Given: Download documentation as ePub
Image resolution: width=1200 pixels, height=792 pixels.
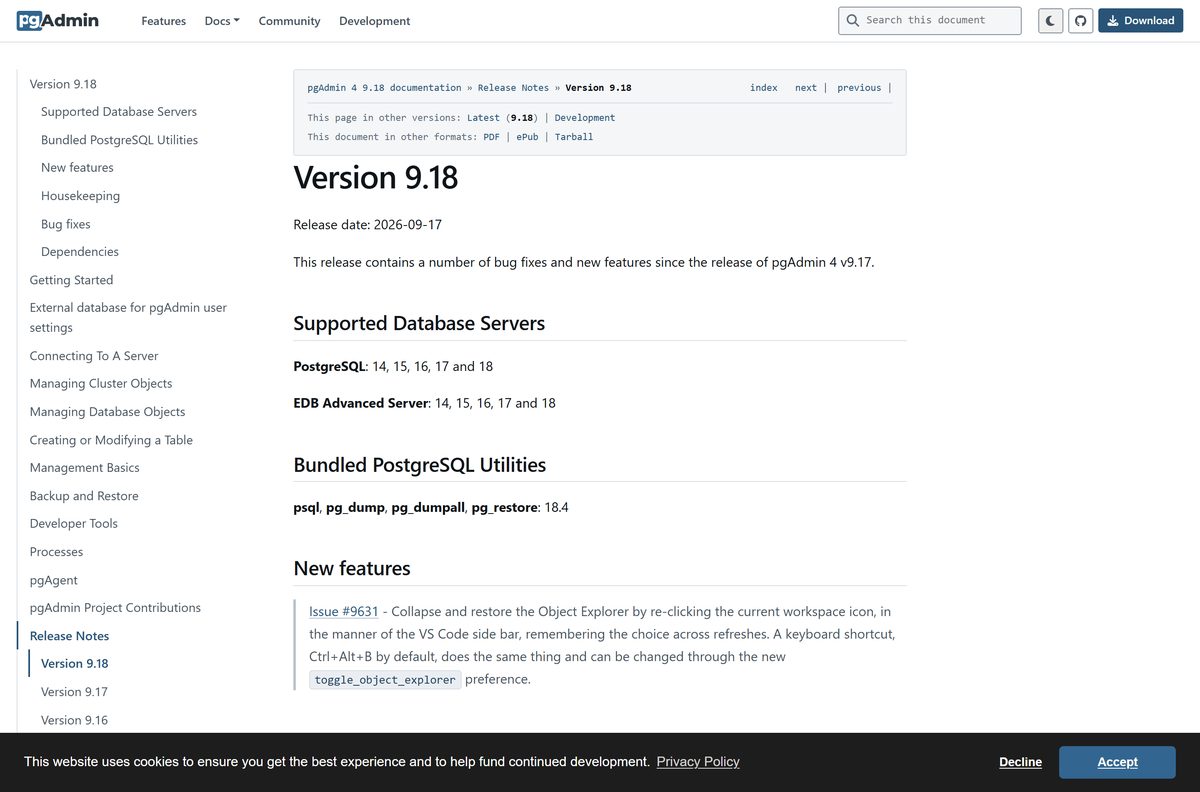Looking at the screenshot, I should point(527,137).
